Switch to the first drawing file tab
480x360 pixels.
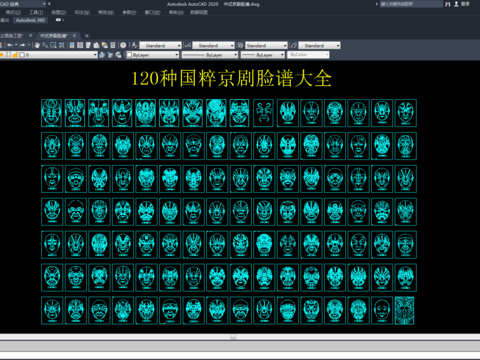(x=12, y=35)
